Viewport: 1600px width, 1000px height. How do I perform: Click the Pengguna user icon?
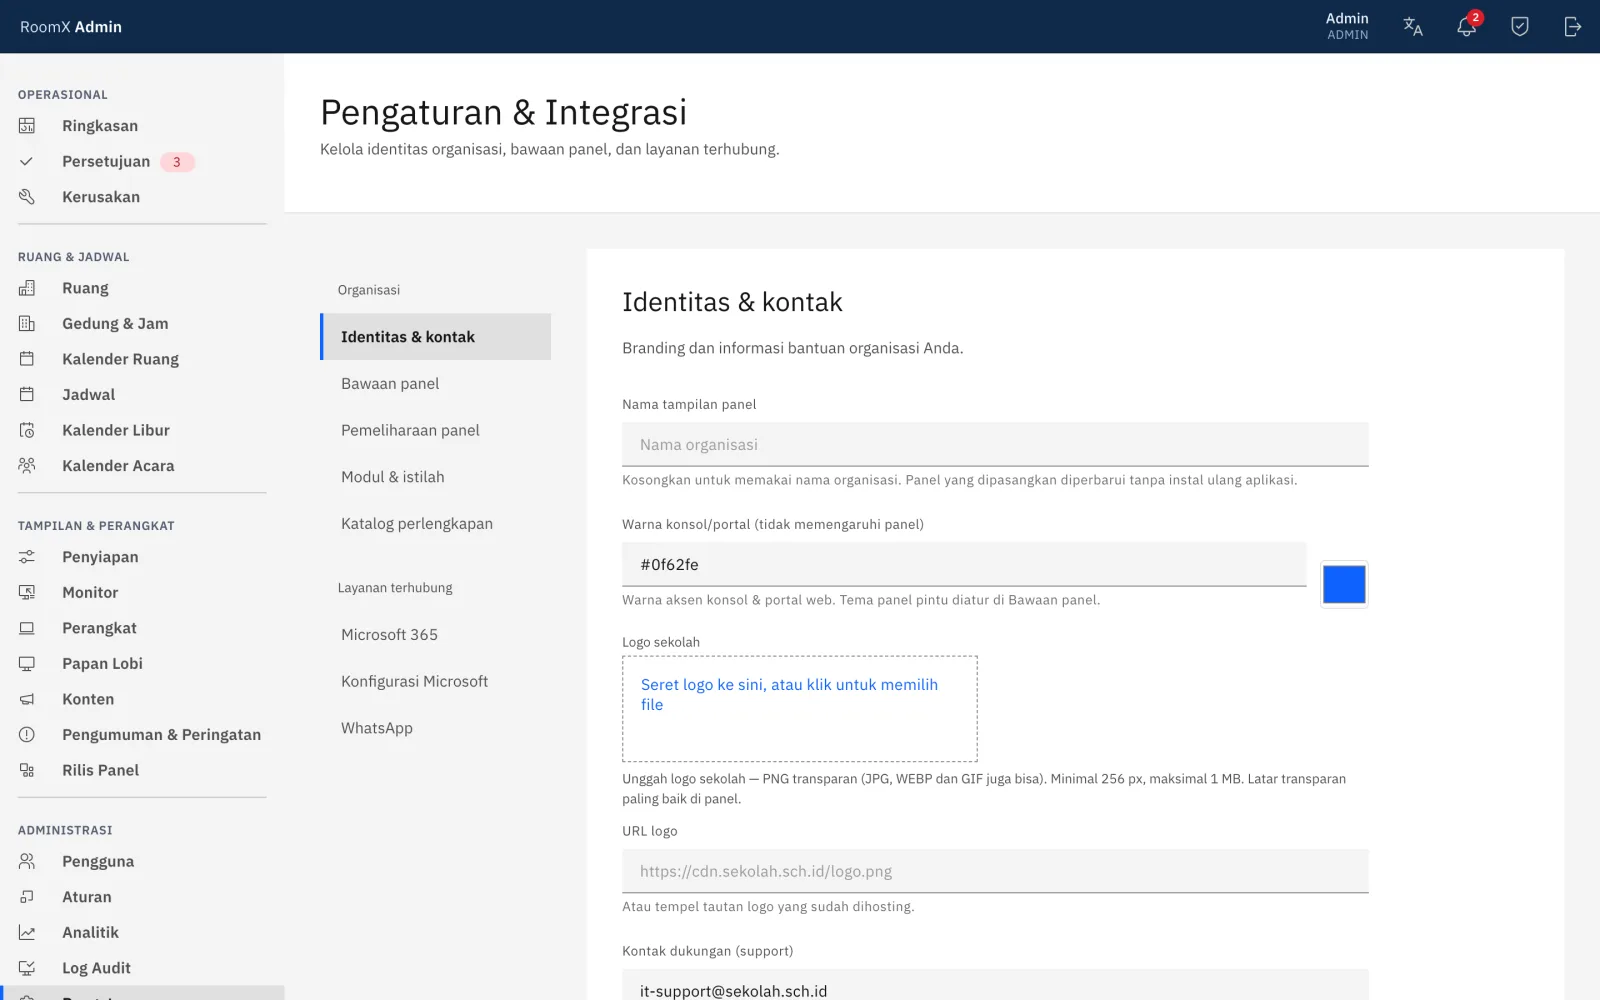pos(27,862)
